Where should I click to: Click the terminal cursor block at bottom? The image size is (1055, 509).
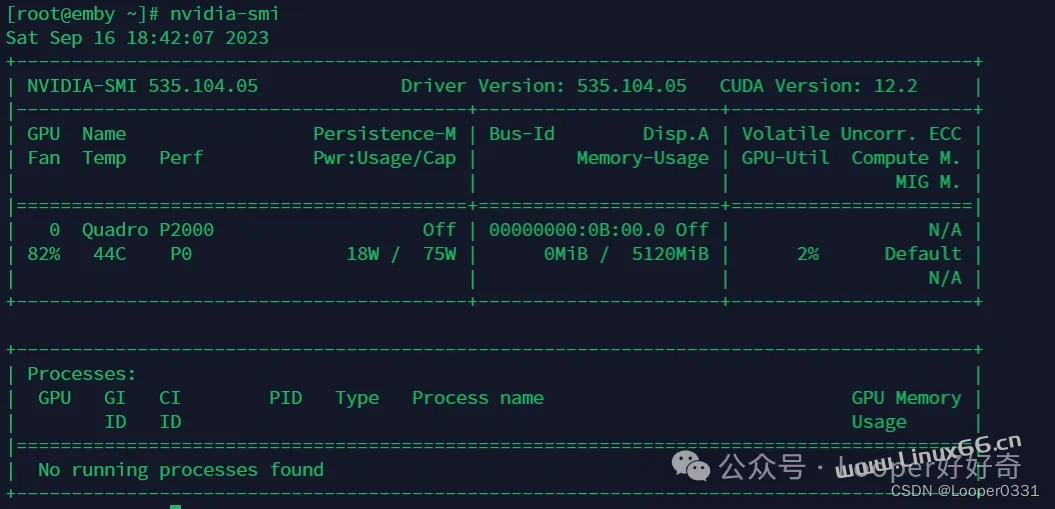tap(176, 506)
